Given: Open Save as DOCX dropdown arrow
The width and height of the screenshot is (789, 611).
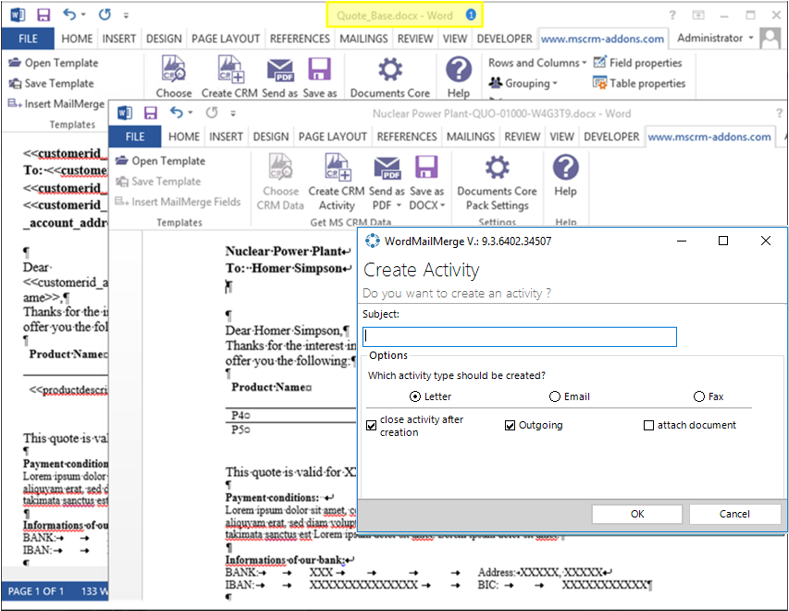Looking at the screenshot, I should tap(443, 205).
